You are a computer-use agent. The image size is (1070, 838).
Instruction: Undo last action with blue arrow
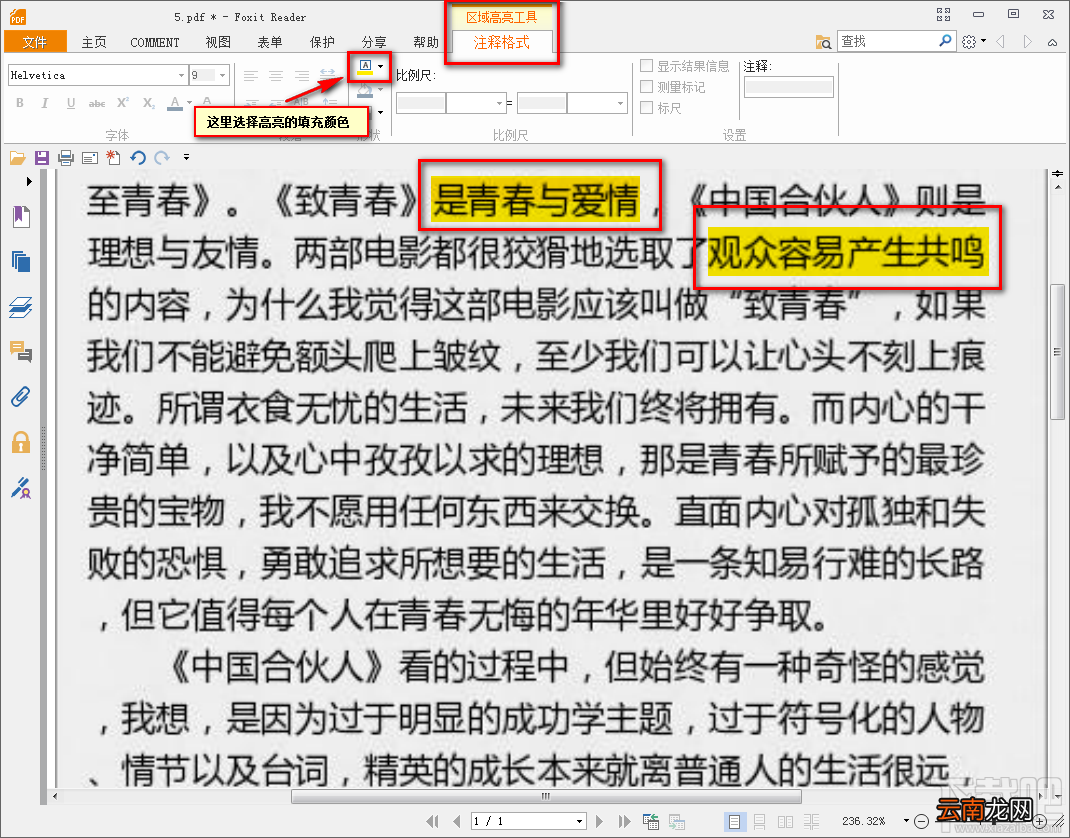(138, 158)
